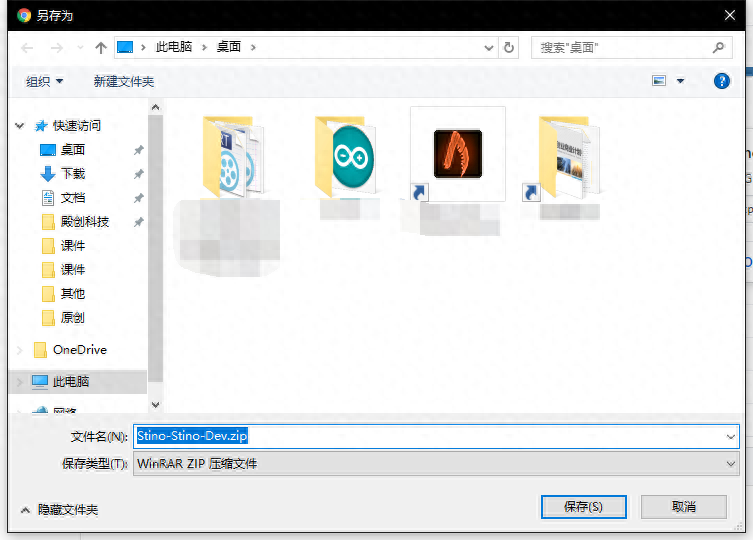
Task: Open the 组织 menu
Action: pyautogui.click(x=44, y=81)
